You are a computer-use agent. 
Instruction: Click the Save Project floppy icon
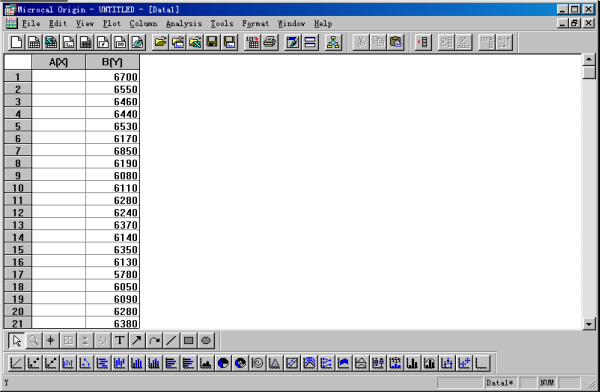tap(212, 42)
